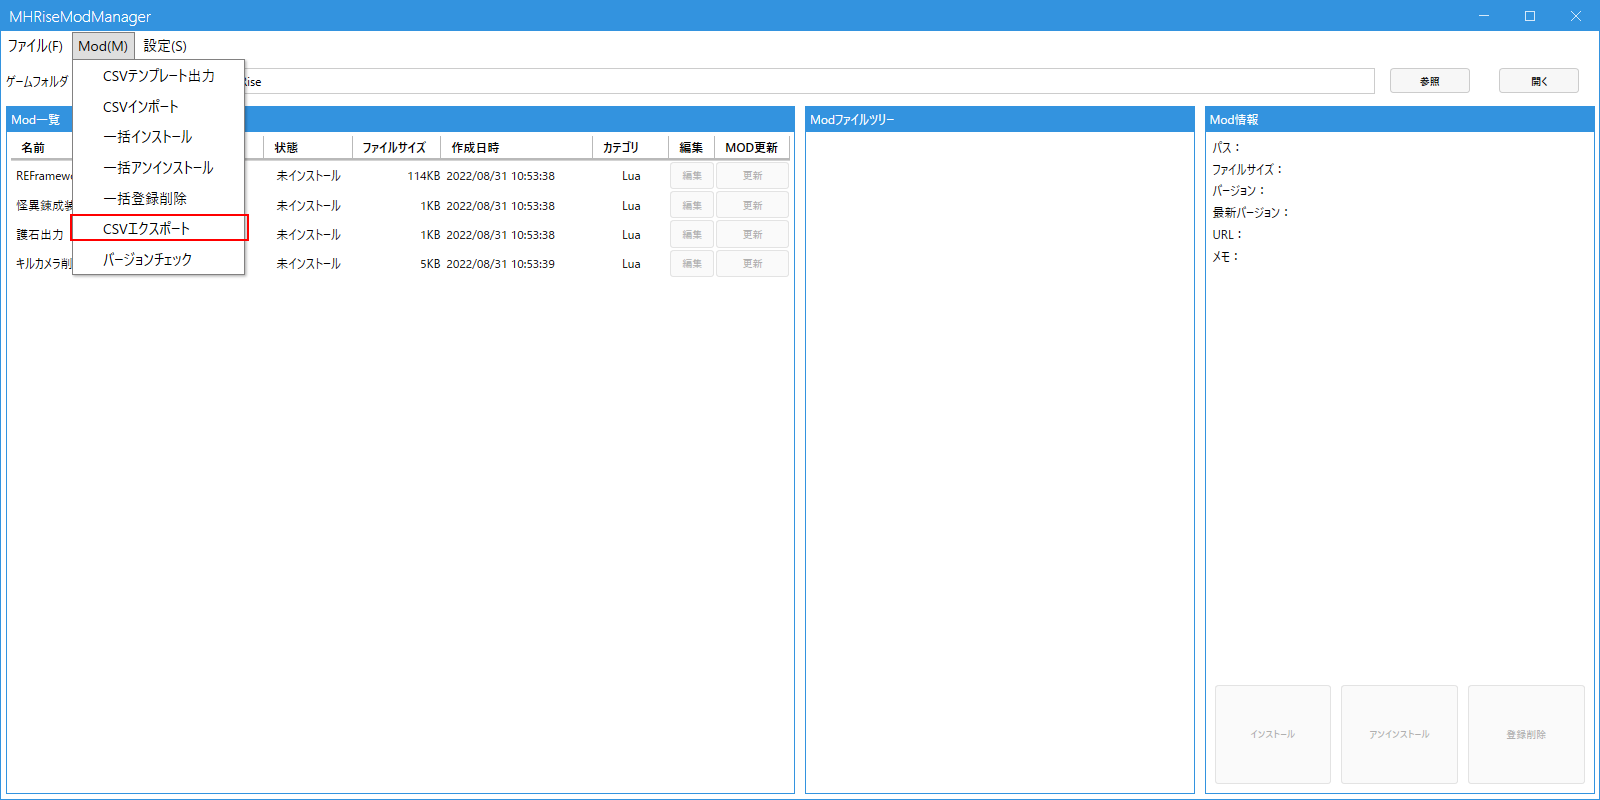Click 編集 button in 怪異錬成 row
1600x800 pixels.
click(x=692, y=205)
